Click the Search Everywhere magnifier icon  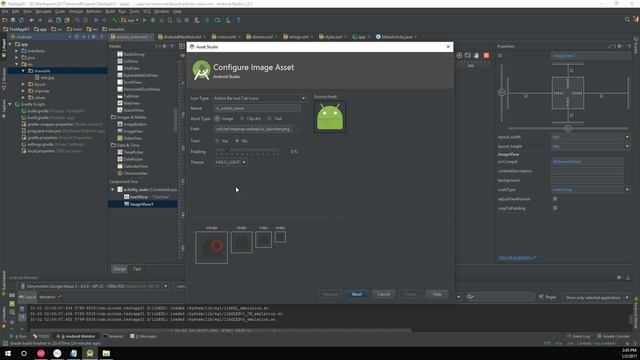point(627,20)
